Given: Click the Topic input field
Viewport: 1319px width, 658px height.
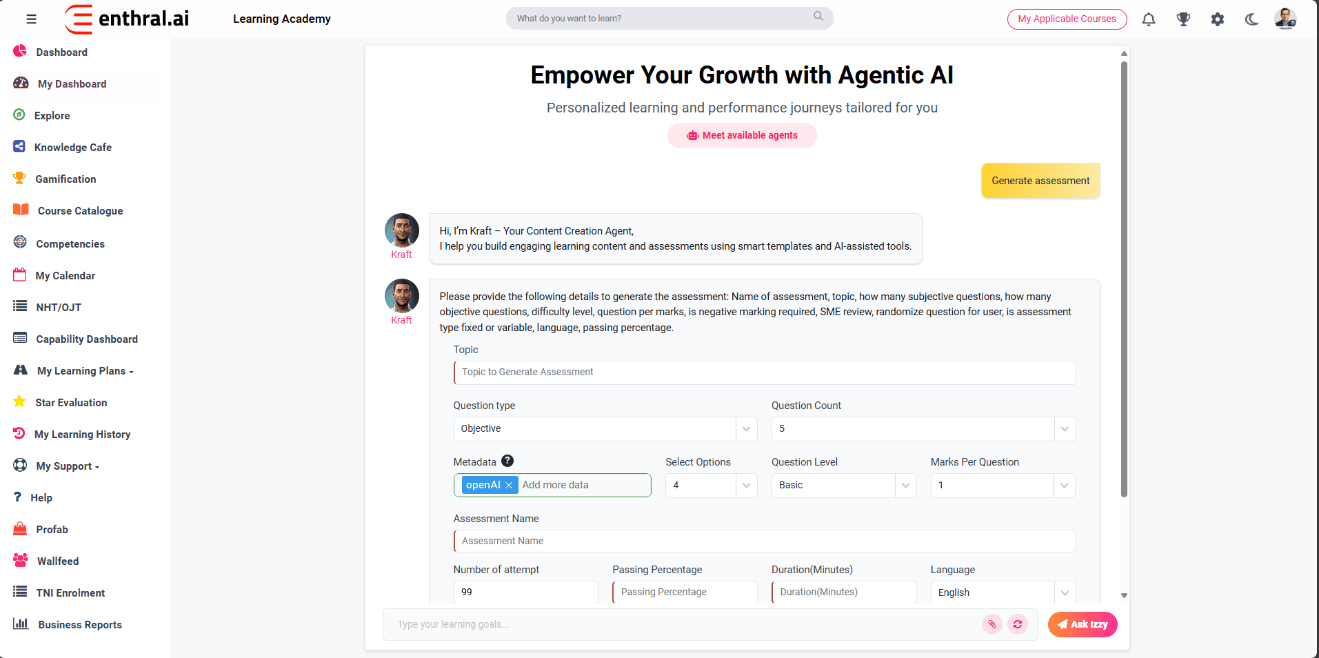Looking at the screenshot, I should coord(765,372).
